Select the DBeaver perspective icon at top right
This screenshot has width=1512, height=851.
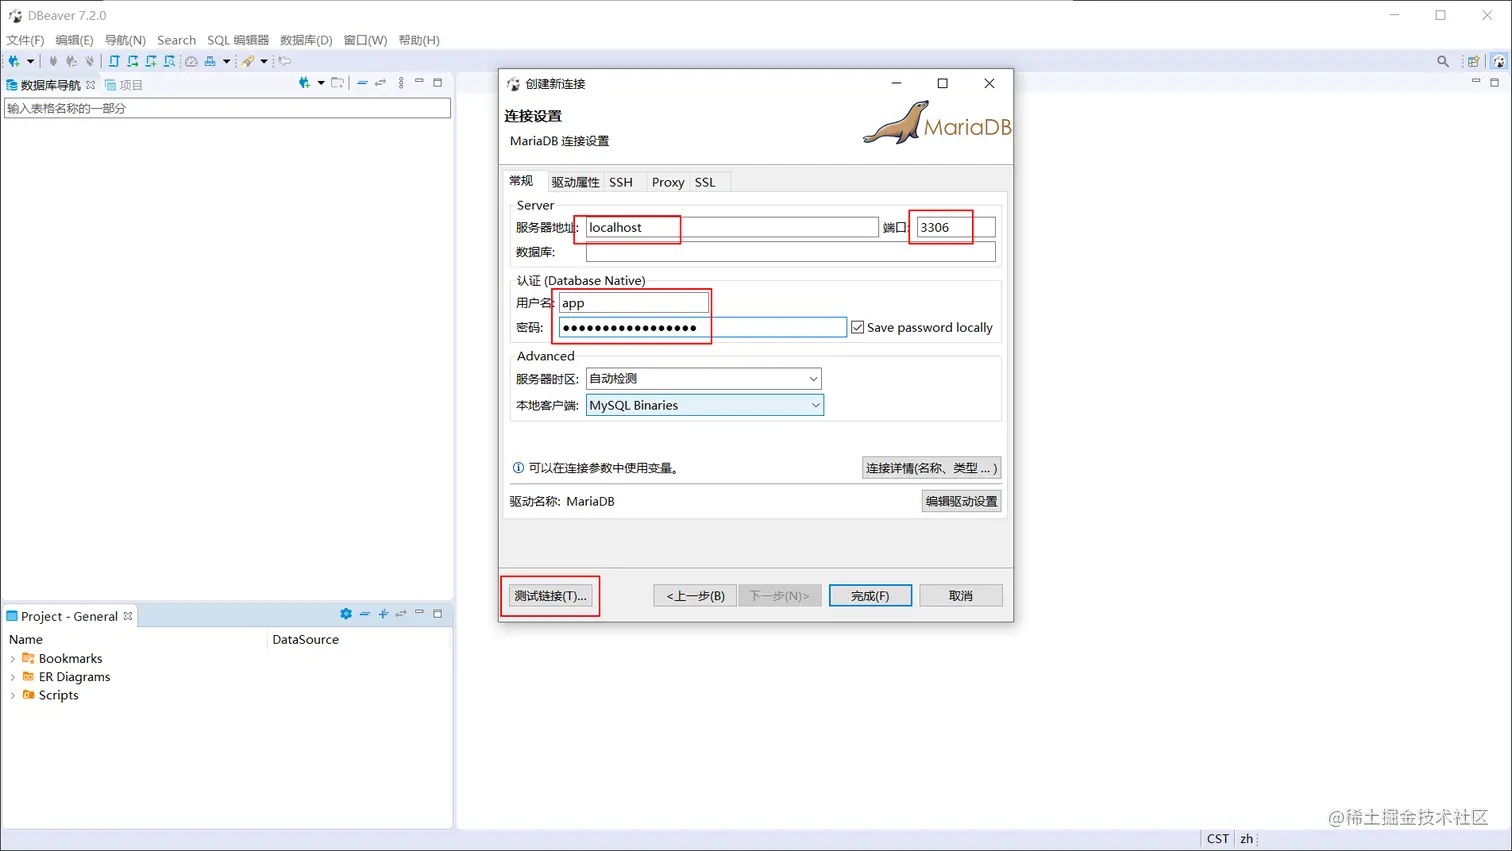tap(1498, 61)
